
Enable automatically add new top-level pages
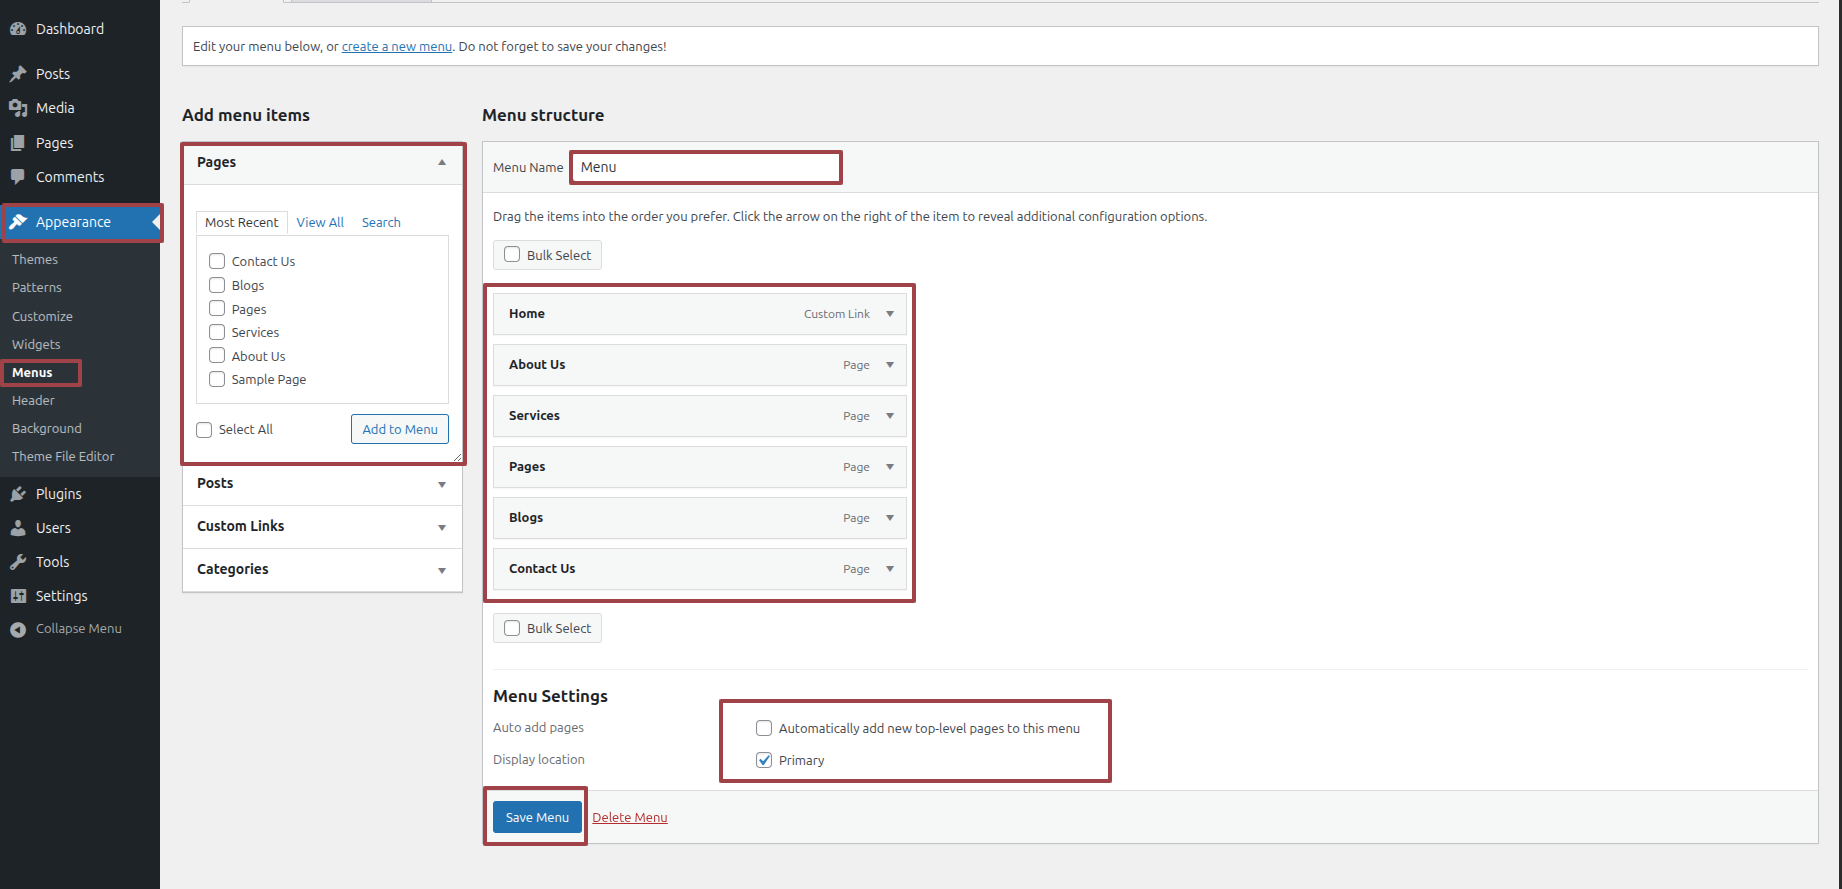764,728
